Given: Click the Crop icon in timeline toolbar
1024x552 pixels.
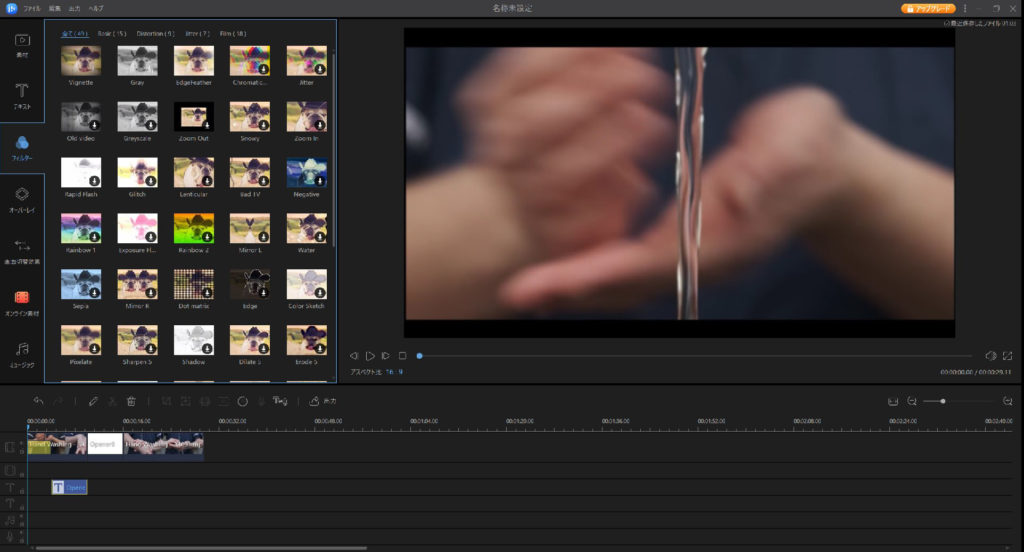Looking at the screenshot, I should pos(167,401).
